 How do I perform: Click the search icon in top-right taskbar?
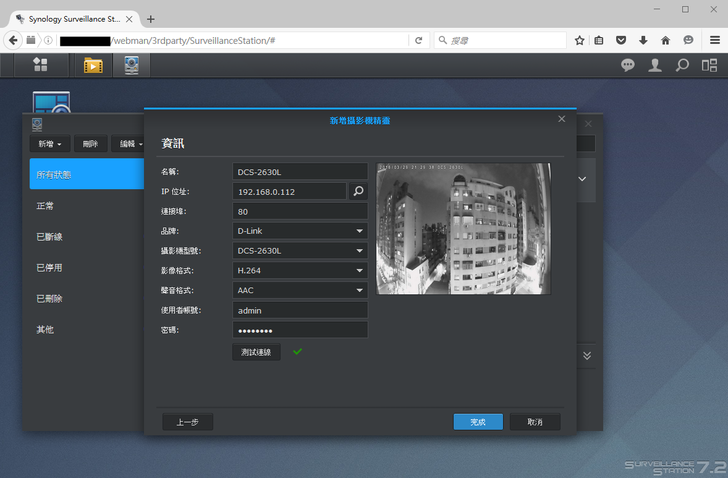pyautogui.click(x=682, y=65)
